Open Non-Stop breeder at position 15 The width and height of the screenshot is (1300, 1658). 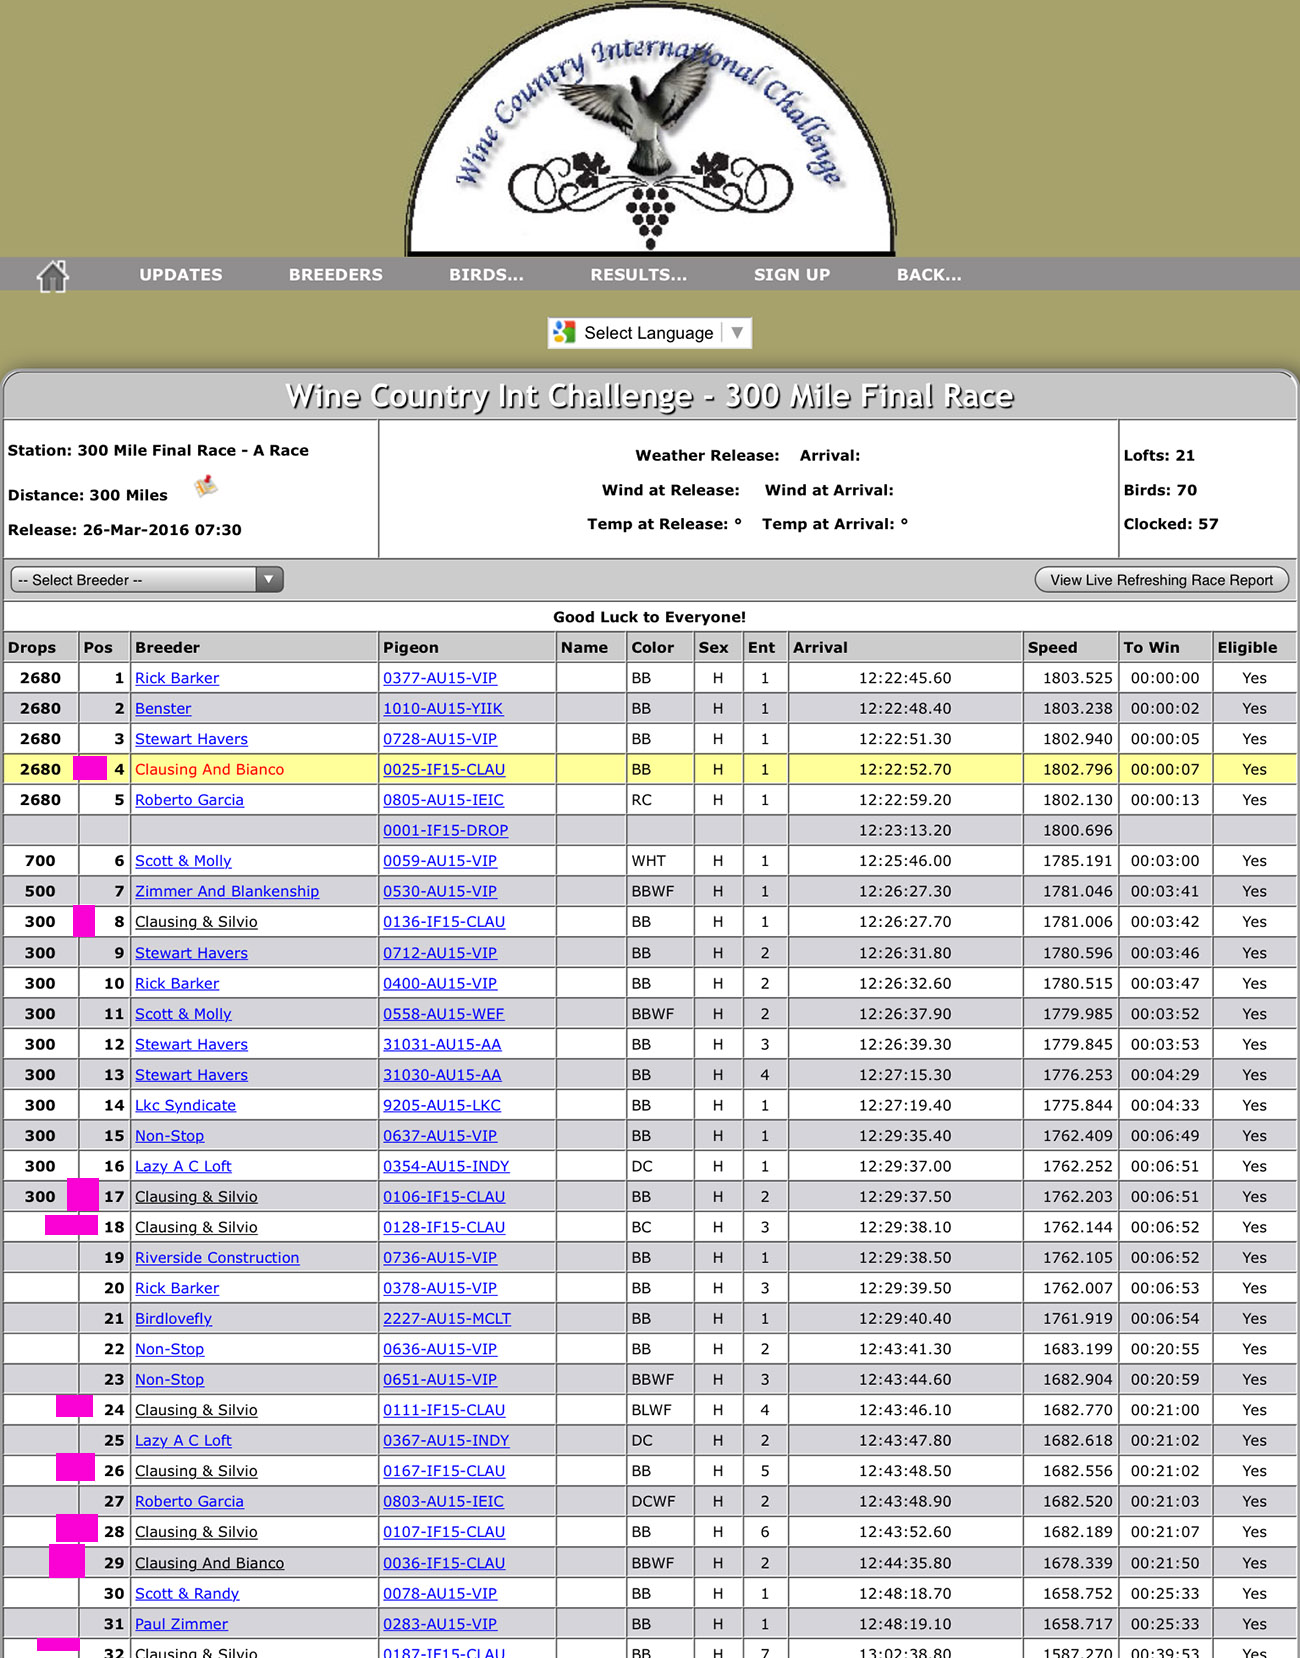[x=169, y=1135]
